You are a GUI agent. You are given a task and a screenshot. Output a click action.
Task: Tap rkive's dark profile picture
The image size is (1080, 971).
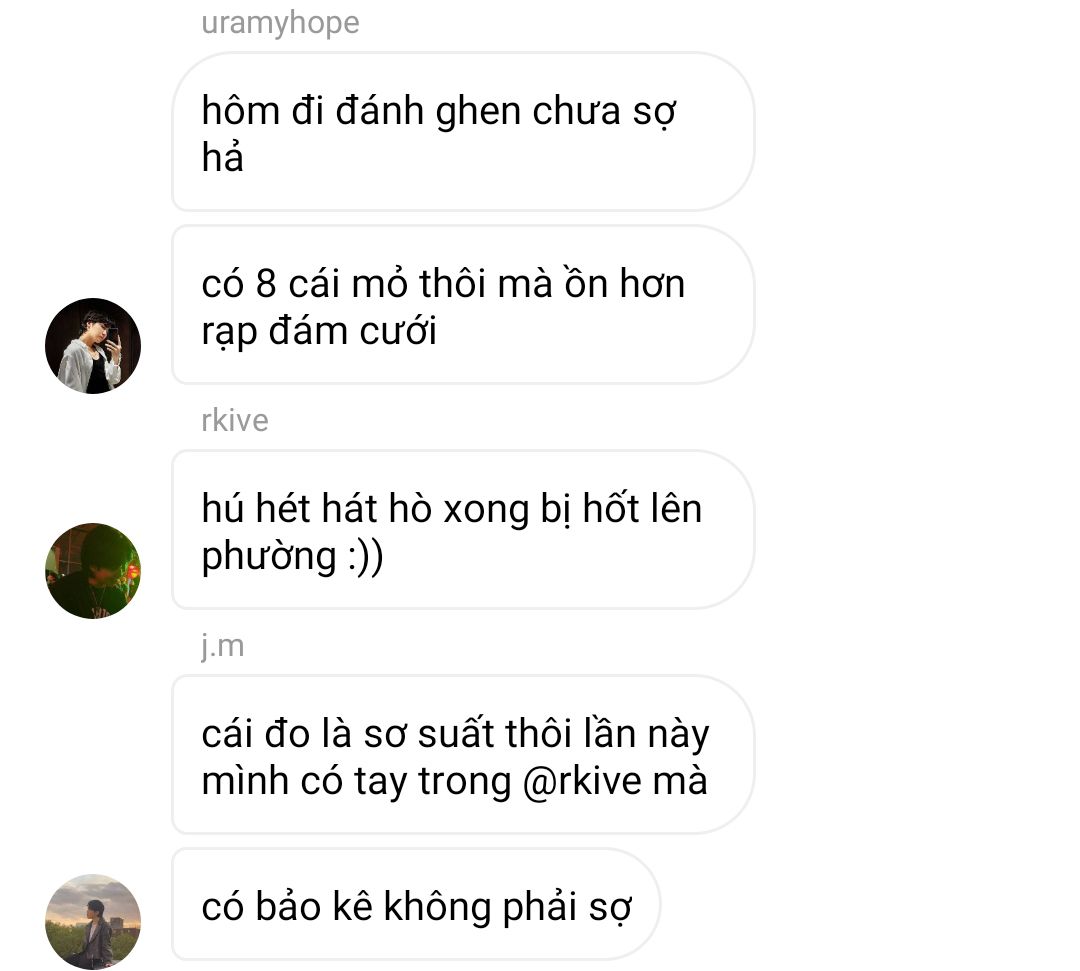coord(93,571)
